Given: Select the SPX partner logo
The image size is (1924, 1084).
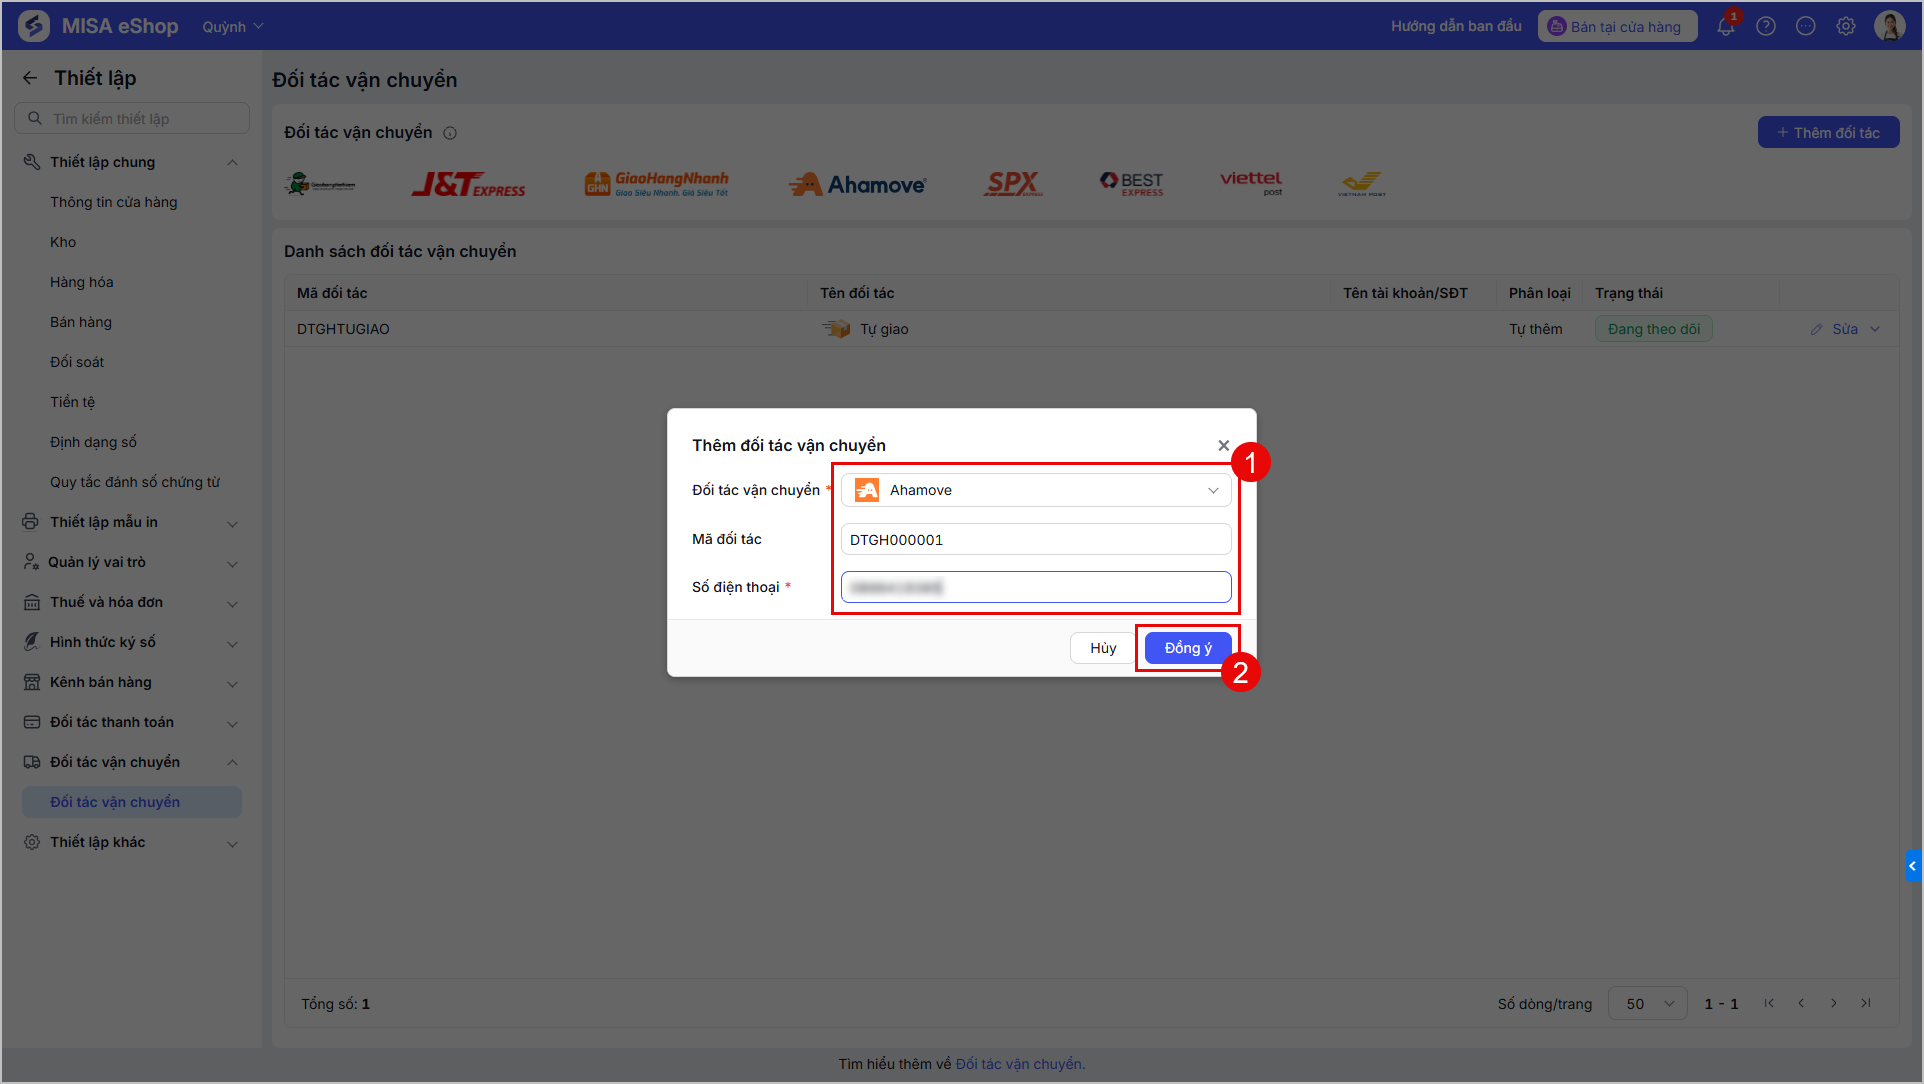Looking at the screenshot, I should pyautogui.click(x=1013, y=184).
